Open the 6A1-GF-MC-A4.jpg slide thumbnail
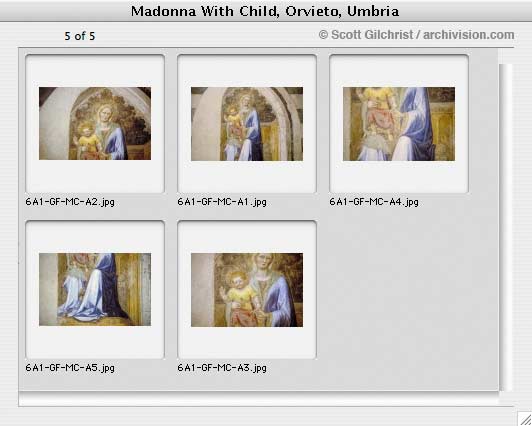The image size is (532, 426). coord(399,124)
